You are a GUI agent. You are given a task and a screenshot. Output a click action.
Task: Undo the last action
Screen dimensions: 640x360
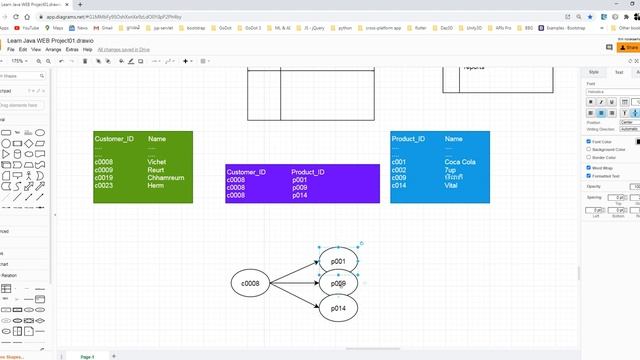point(61,61)
